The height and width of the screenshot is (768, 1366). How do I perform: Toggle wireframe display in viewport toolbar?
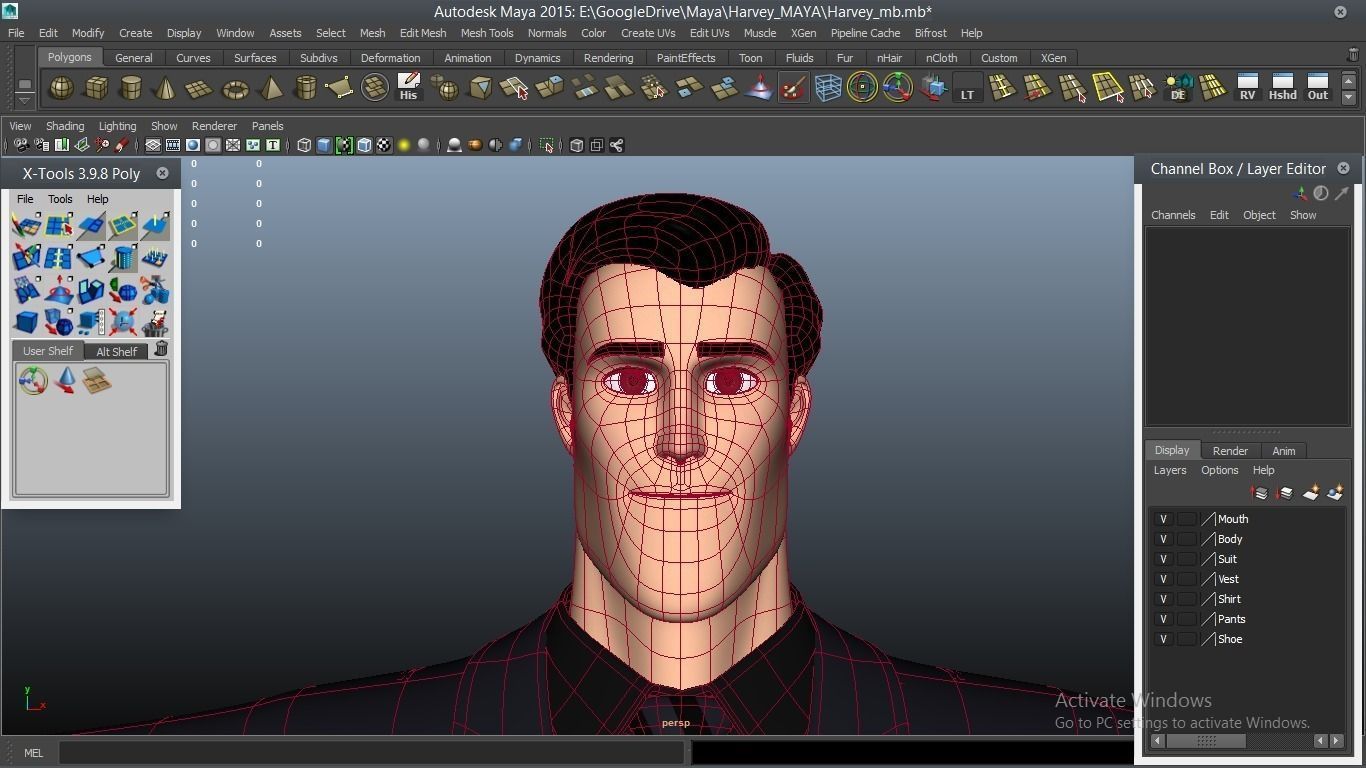304,145
